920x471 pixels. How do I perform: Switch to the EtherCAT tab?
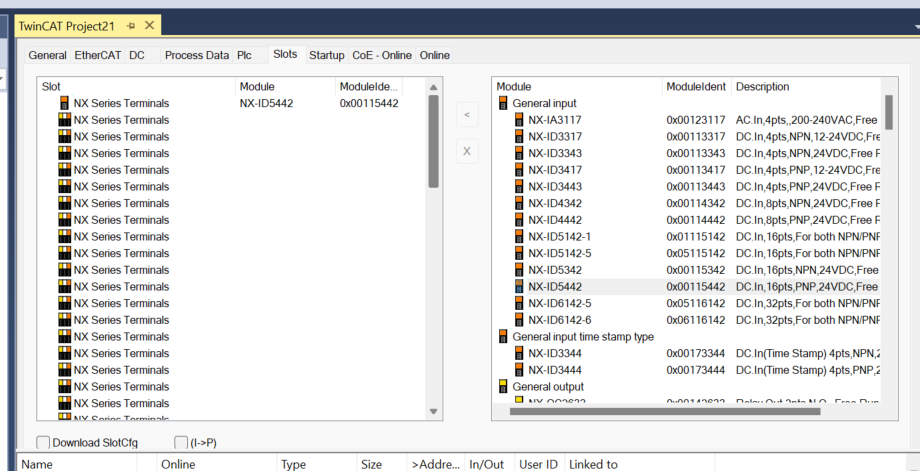tap(97, 55)
